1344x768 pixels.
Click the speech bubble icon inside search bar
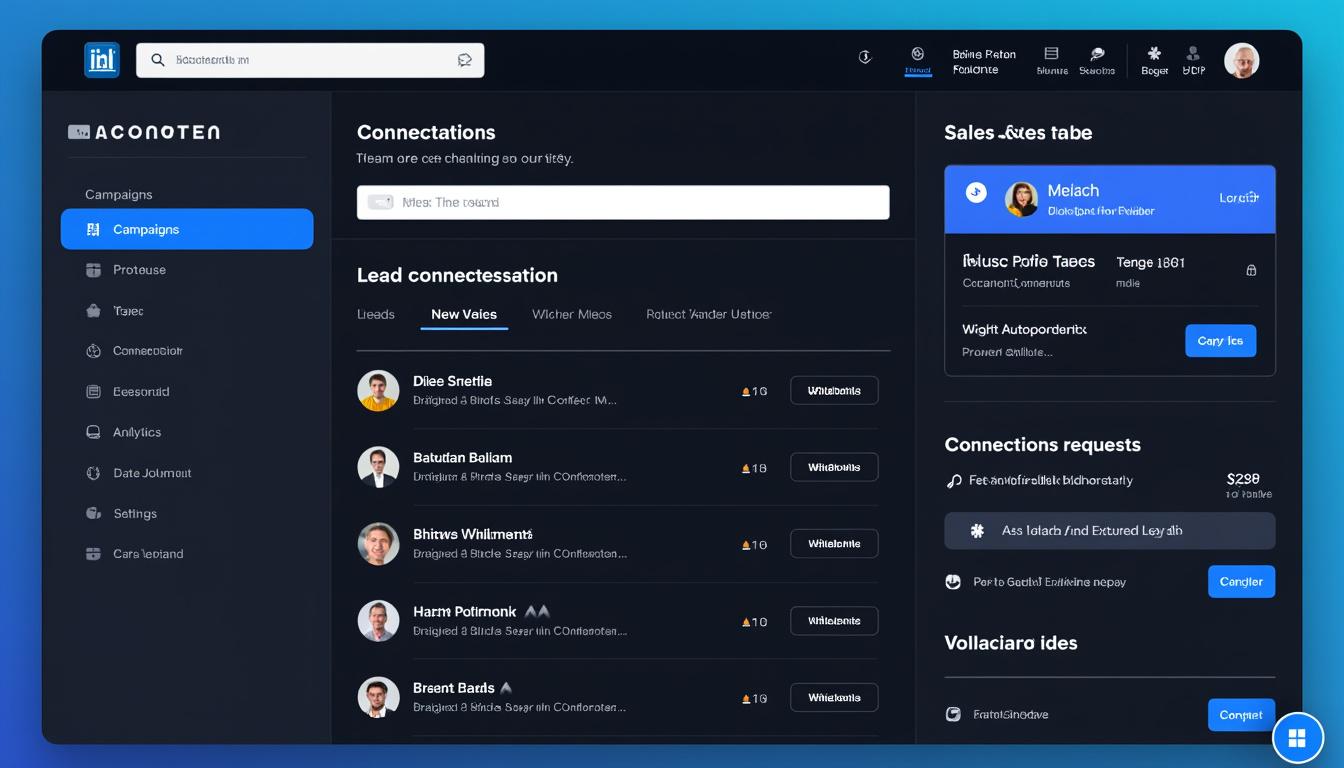(x=464, y=60)
